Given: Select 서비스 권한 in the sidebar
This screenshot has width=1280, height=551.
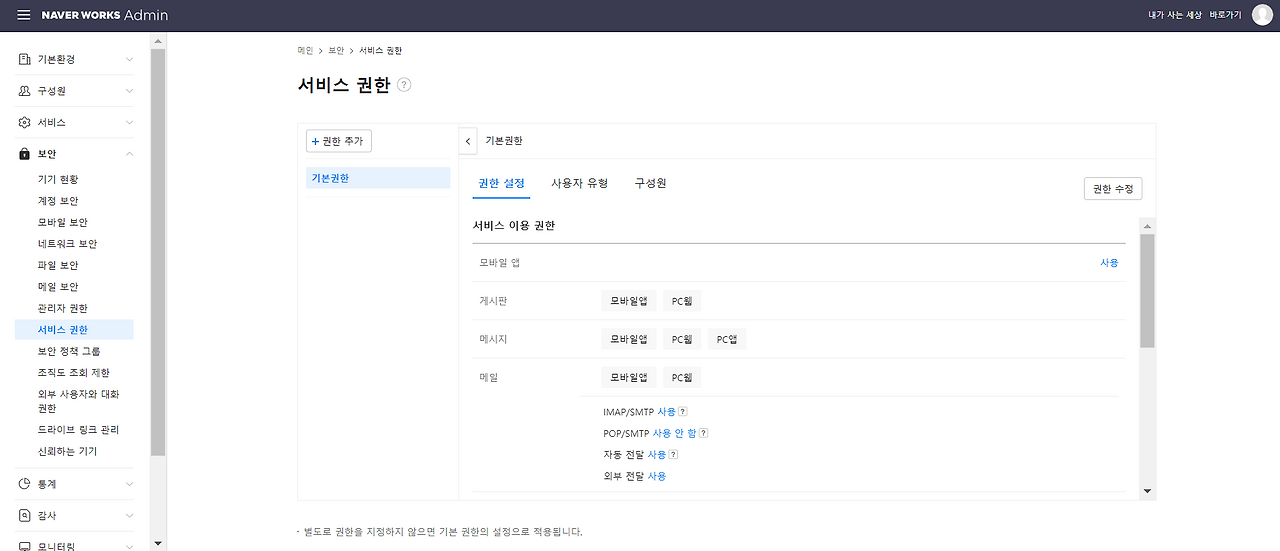Looking at the screenshot, I should pyautogui.click(x=74, y=330).
